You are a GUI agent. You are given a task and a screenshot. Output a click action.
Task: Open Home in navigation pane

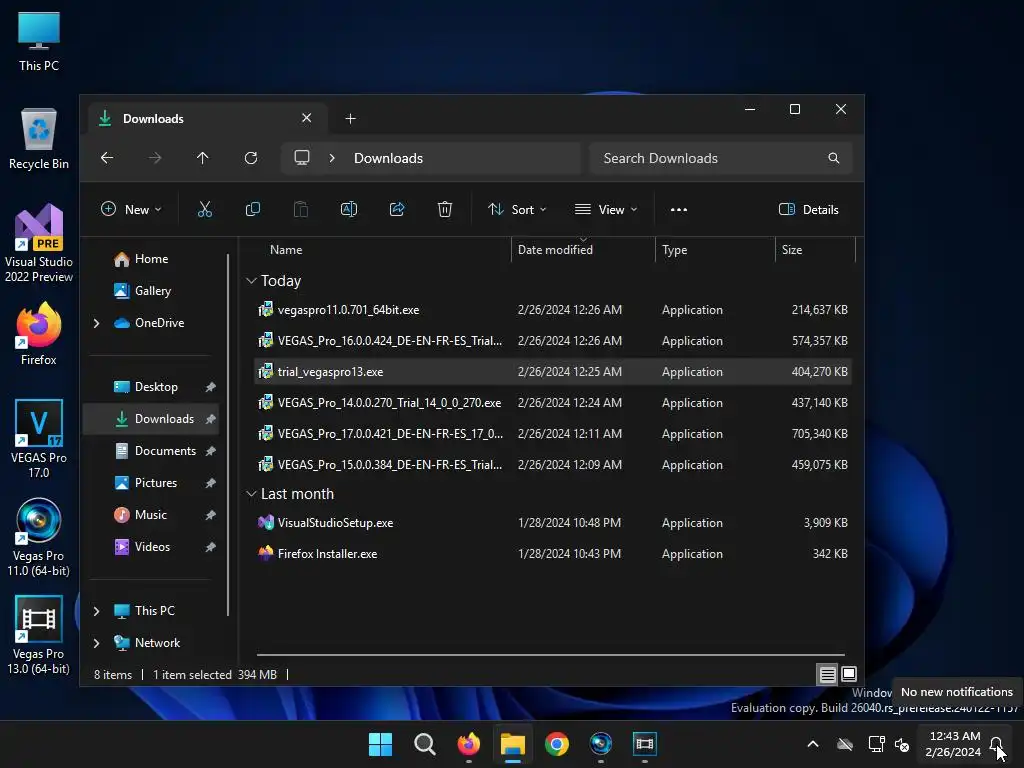(152, 259)
